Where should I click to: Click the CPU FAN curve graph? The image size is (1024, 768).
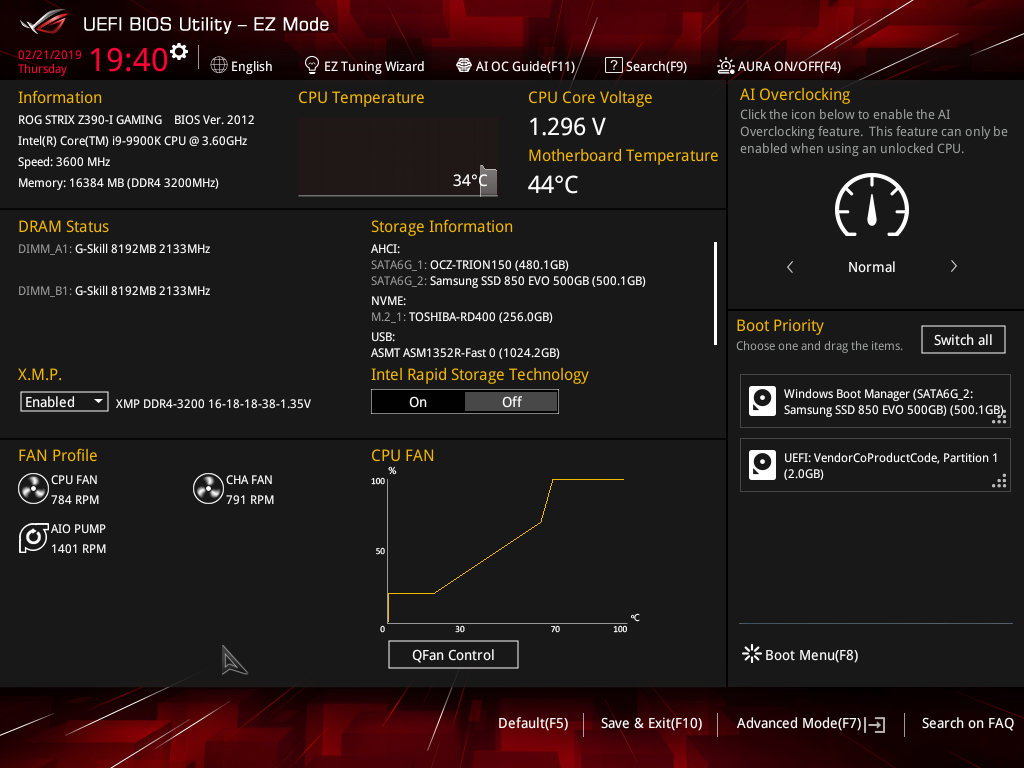tap(506, 551)
